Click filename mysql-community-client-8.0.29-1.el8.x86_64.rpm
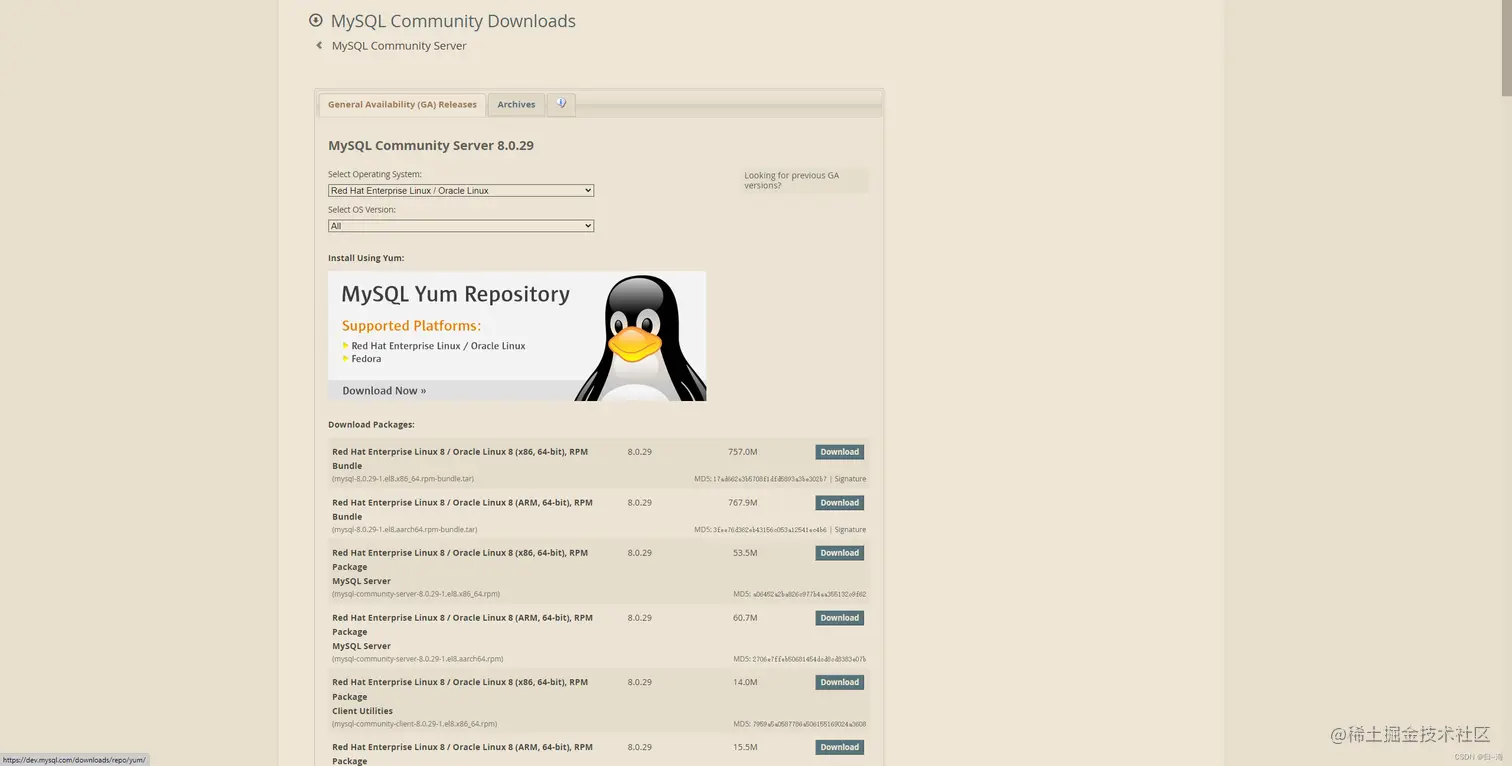 coord(415,724)
